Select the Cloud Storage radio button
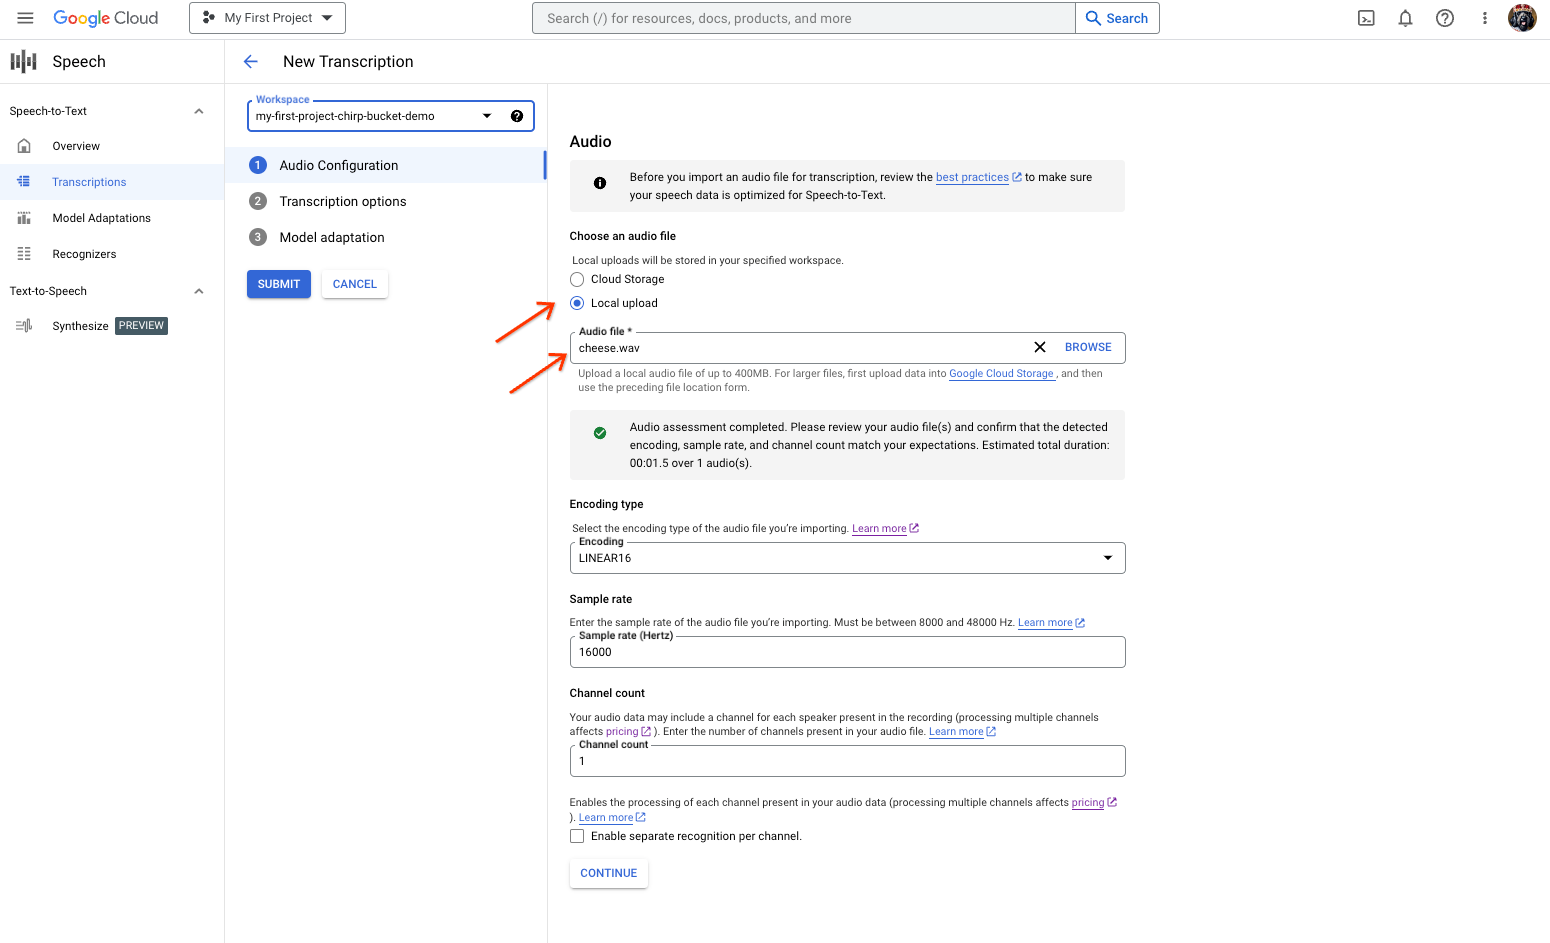 pos(576,279)
